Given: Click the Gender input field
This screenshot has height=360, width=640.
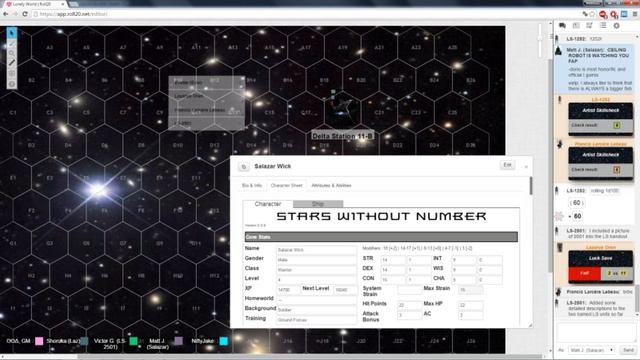Looking at the screenshot, I should [x=316, y=260].
